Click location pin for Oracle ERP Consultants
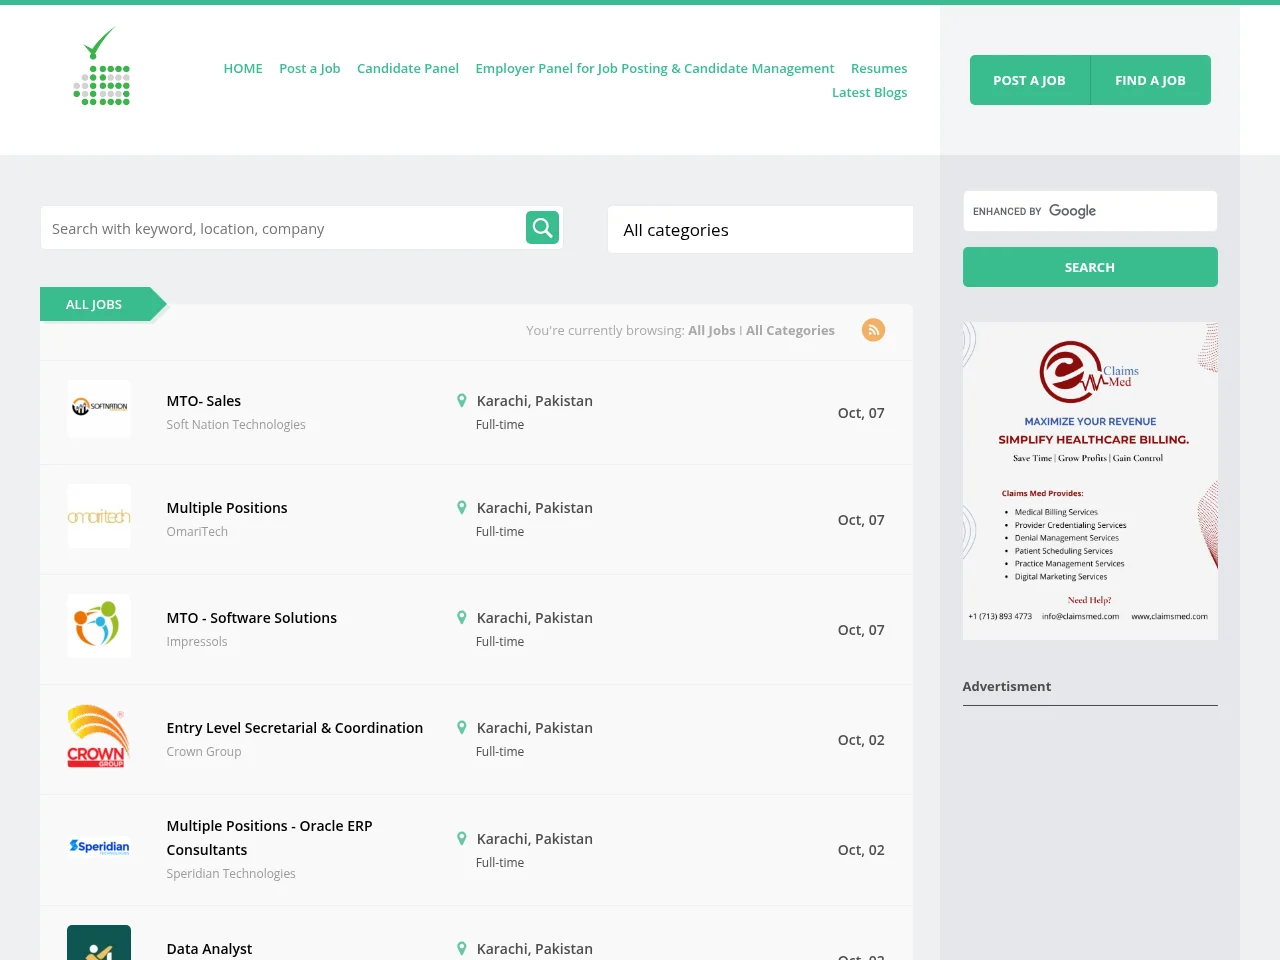This screenshot has height=960, width=1280. click(461, 839)
